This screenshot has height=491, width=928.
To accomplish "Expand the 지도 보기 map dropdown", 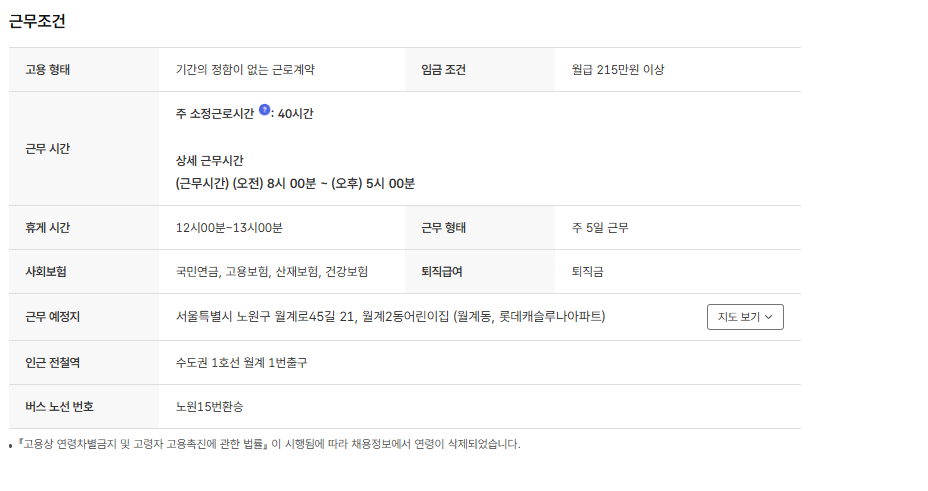I will 745,317.
